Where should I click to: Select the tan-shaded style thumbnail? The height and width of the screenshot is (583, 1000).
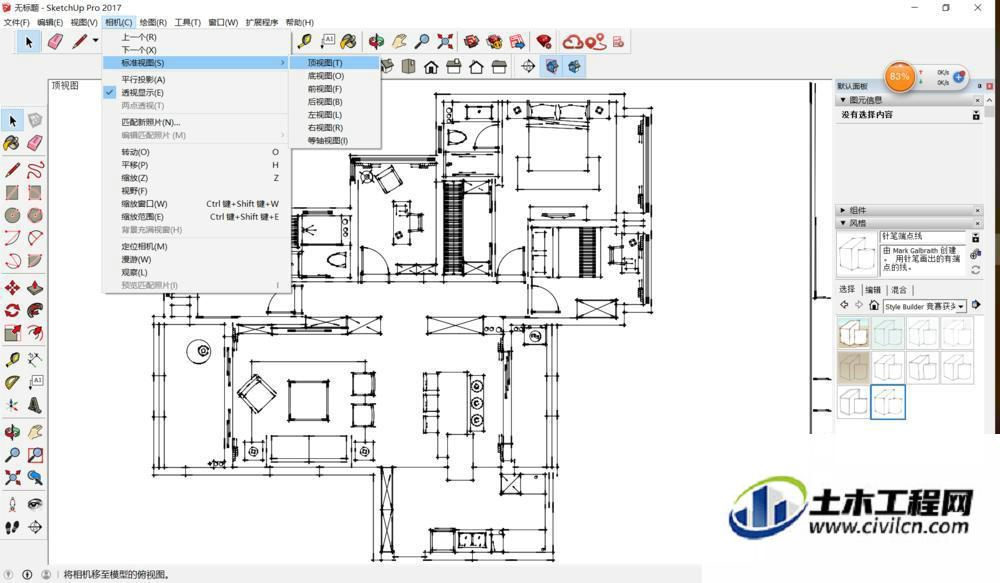point(853,367)
